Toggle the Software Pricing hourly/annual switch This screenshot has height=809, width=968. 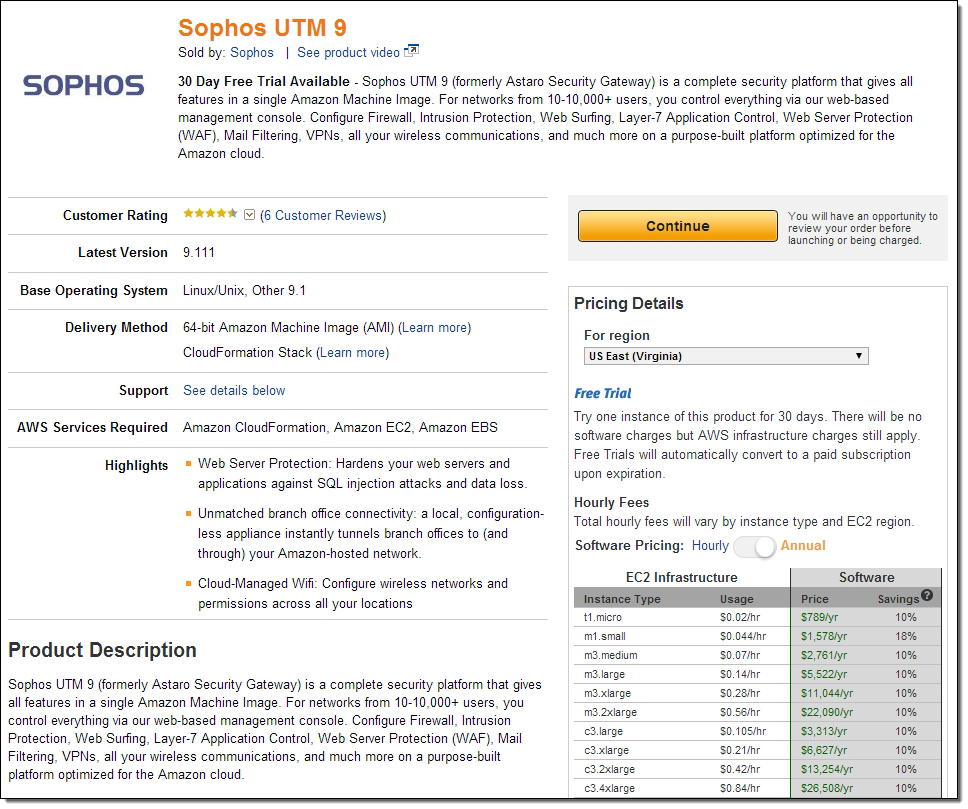(754, 546)
